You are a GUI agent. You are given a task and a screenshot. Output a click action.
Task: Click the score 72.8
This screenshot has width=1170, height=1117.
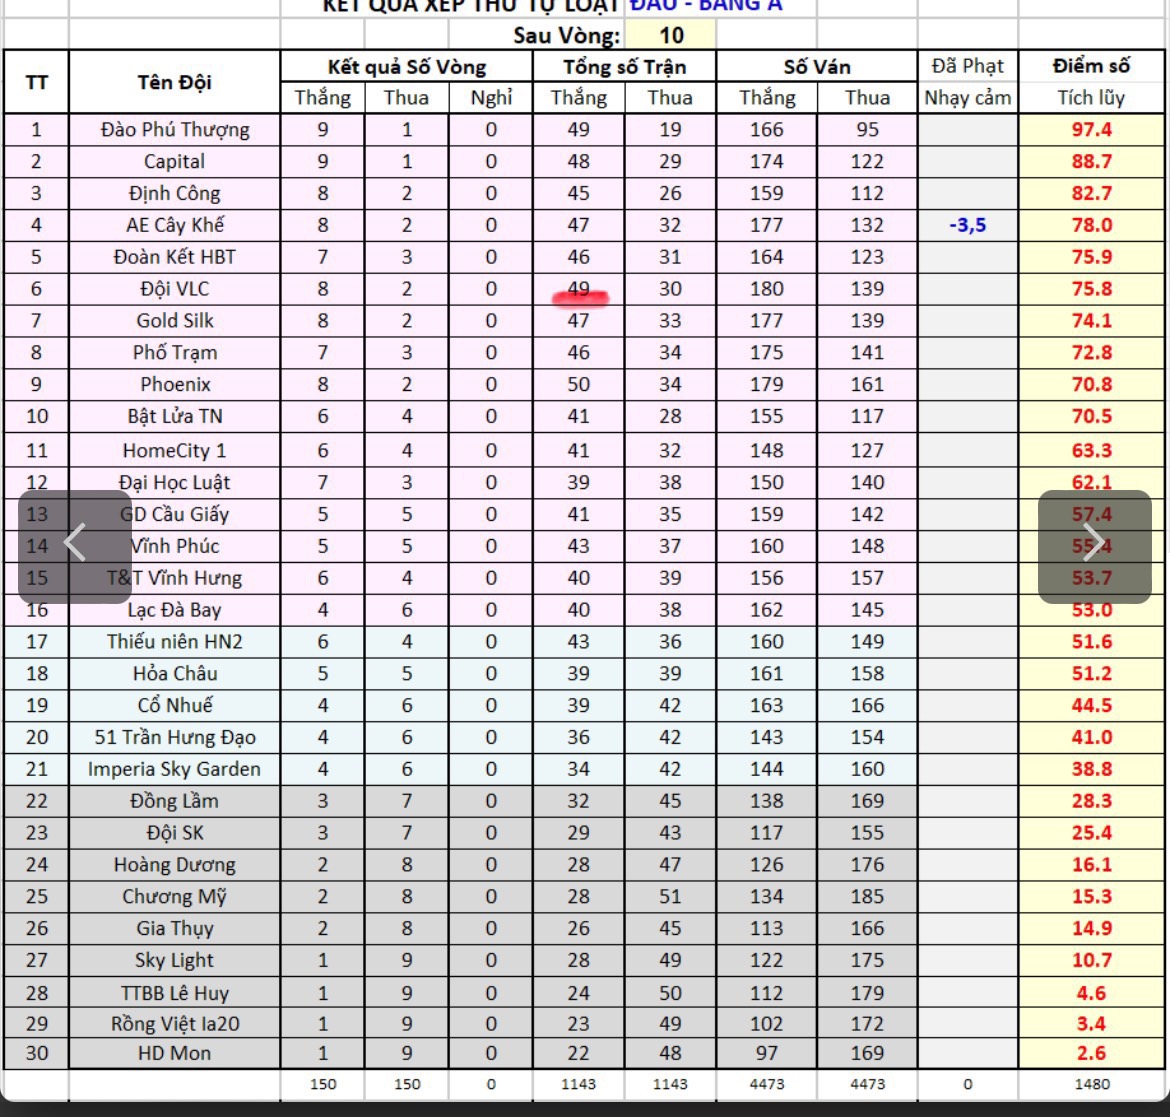pyautogui.click(x=1092, y=353)
